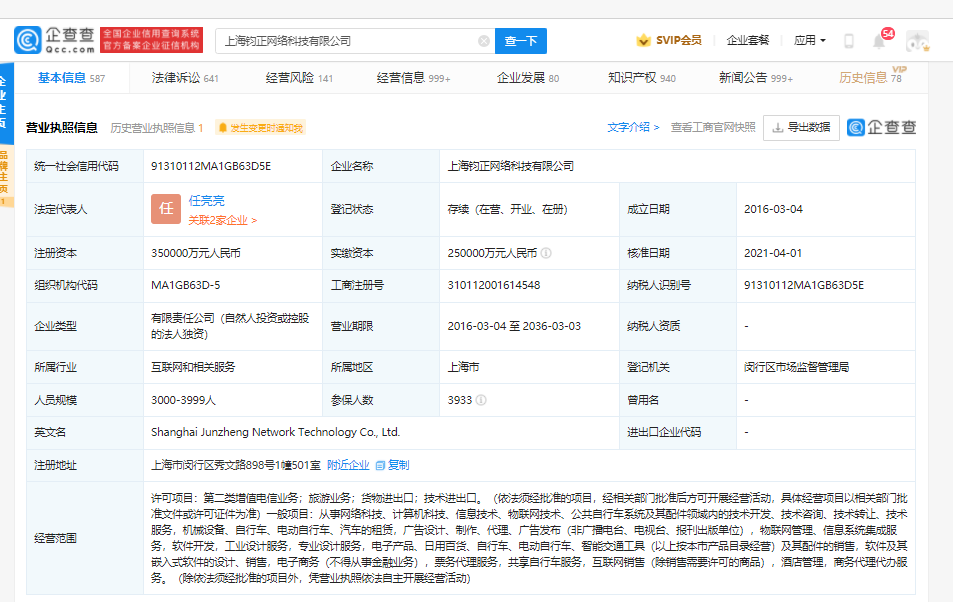The width and height of the screenshot is (953, 602).
Task: Open the notification bell with badge 54
Action: (x=879, y=41)
